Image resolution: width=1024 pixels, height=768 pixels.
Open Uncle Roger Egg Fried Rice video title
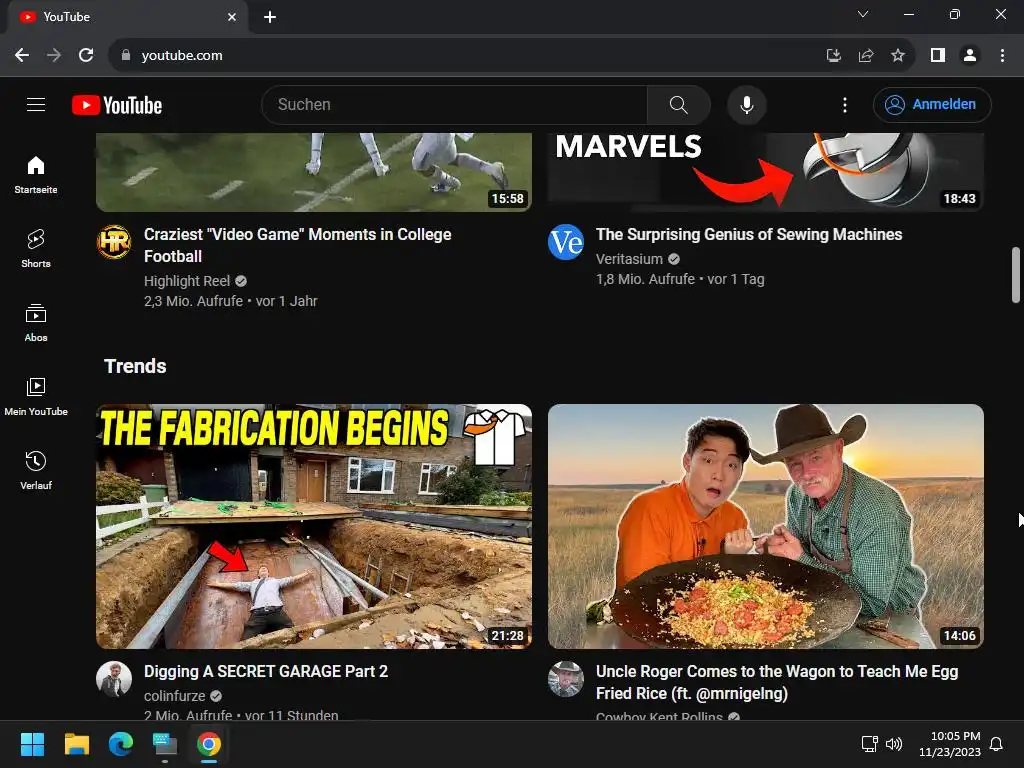[x=777, y=682]
